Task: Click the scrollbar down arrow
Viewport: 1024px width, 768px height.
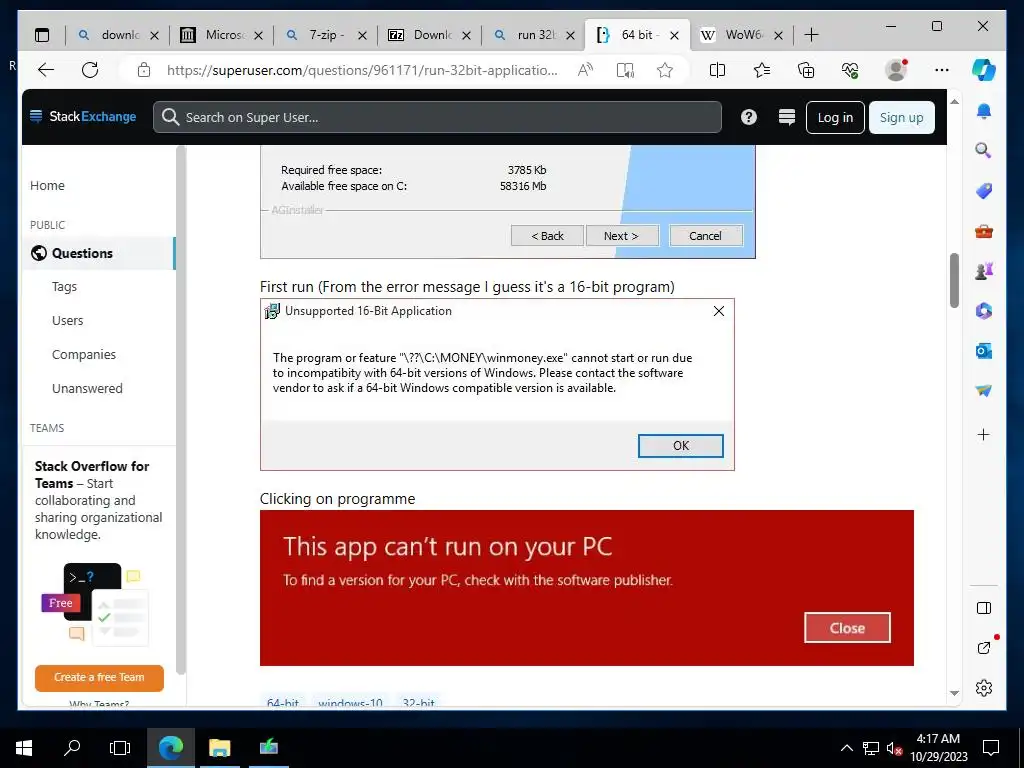Action: coord(954,694)
